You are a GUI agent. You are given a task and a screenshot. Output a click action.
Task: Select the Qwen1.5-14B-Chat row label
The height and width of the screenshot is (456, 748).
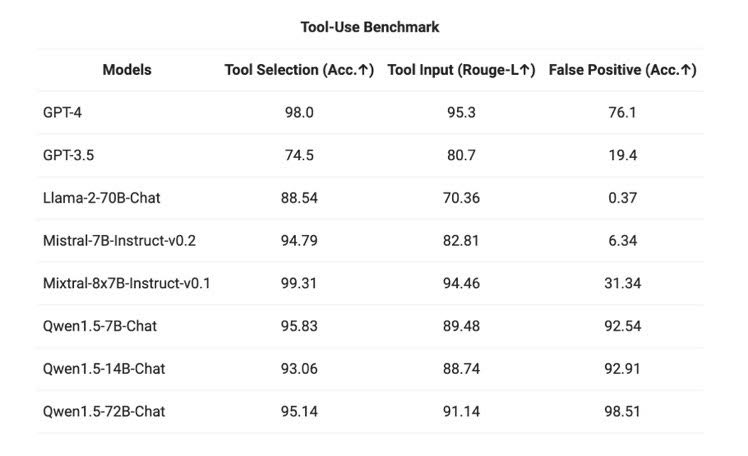[103, 368]
